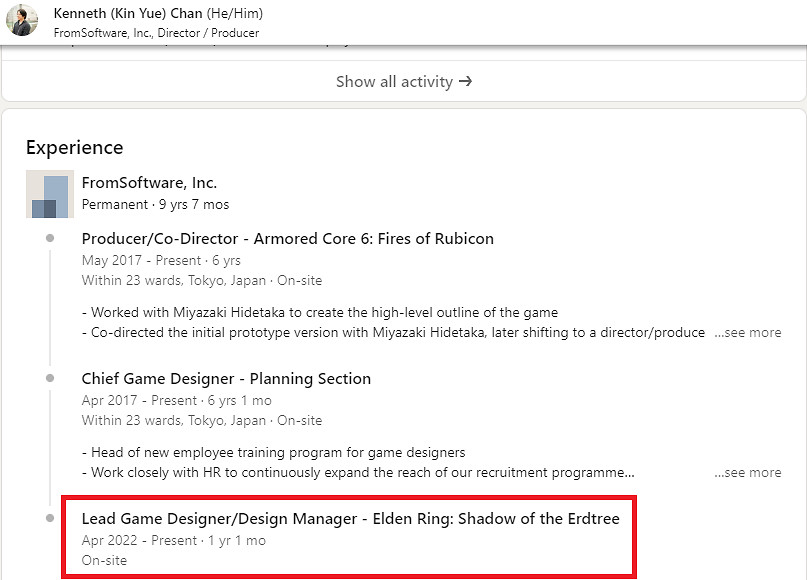Viewport: 807px width, 580px height.
Task: Click the Lead Game Designer - Elden Ring title
Action: 350,519
